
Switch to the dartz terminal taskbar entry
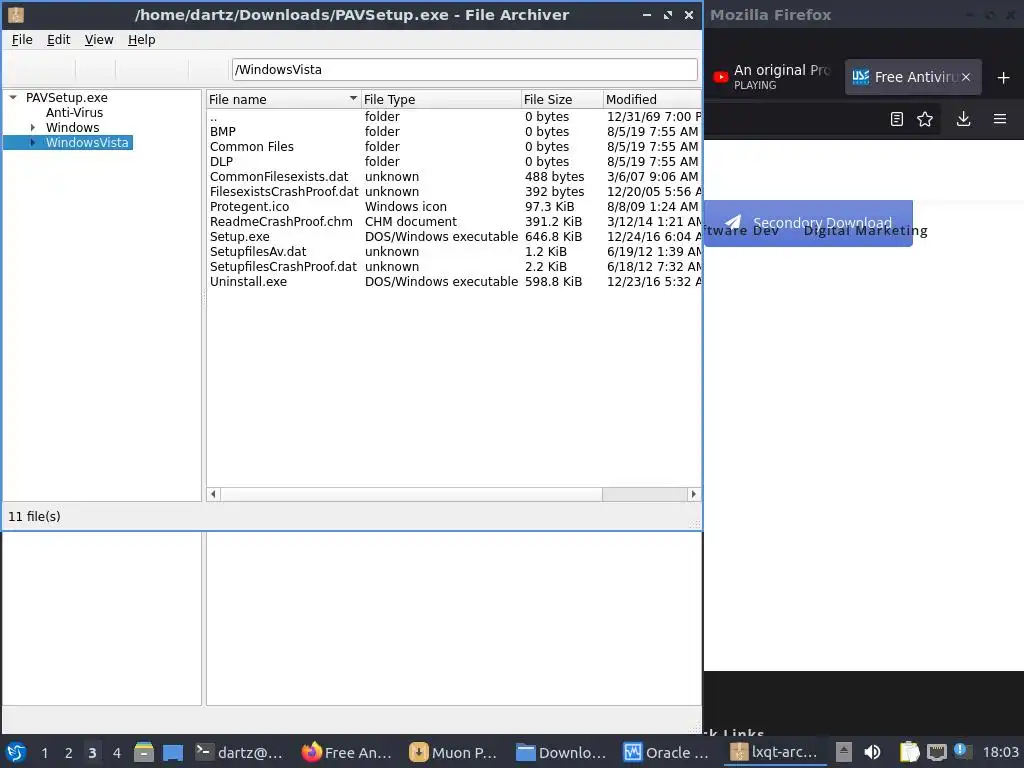tap(240, 752)
